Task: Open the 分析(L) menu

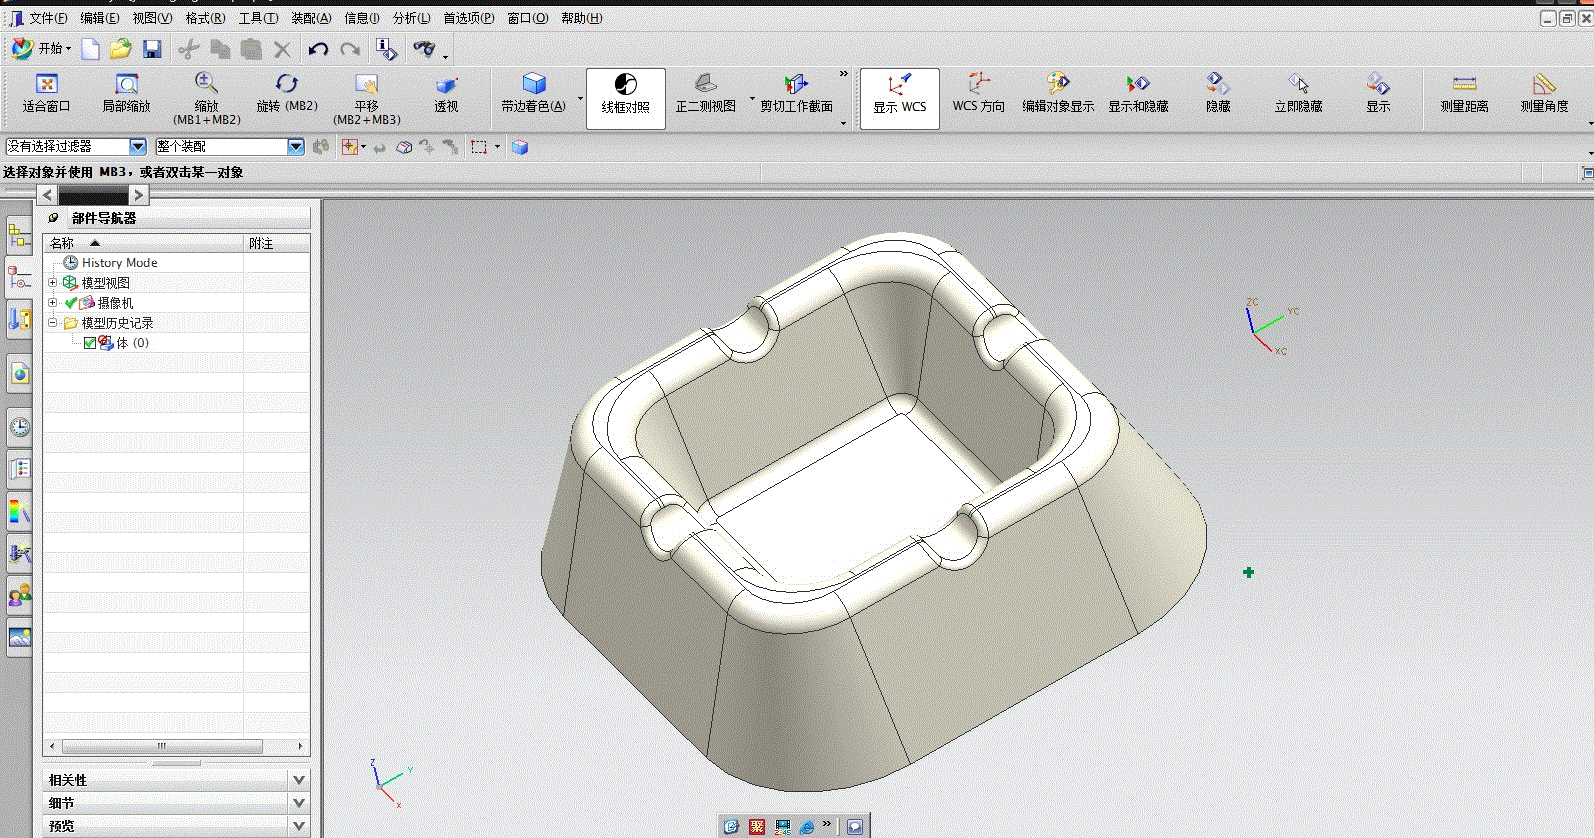Action: tap(411, 18)
